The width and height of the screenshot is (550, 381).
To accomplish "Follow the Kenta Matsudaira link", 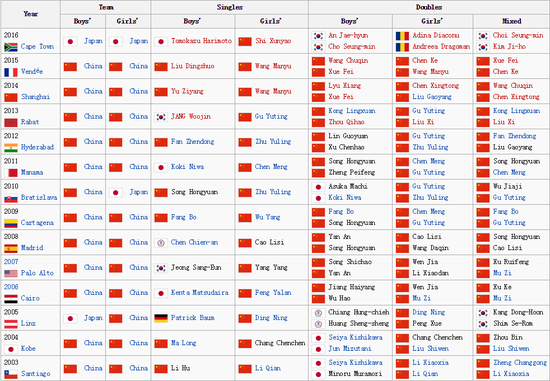I will click(x=200, y=292).
